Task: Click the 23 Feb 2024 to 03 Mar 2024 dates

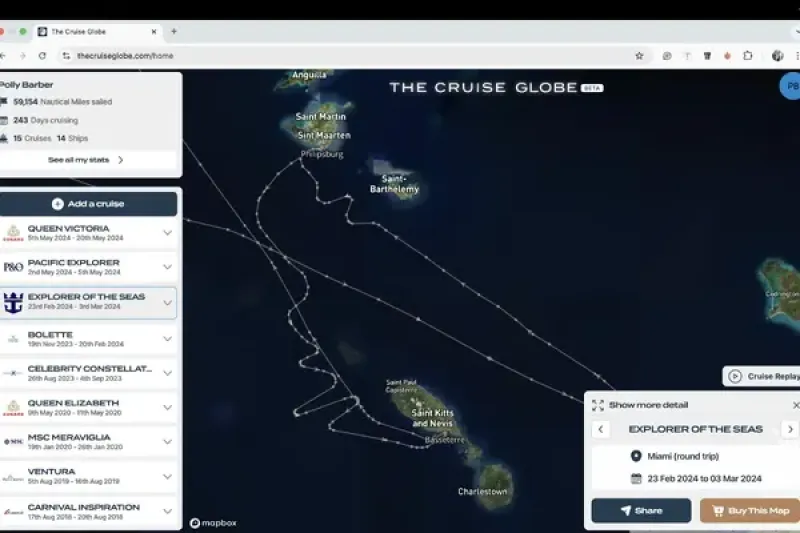Action: (704, 478)
